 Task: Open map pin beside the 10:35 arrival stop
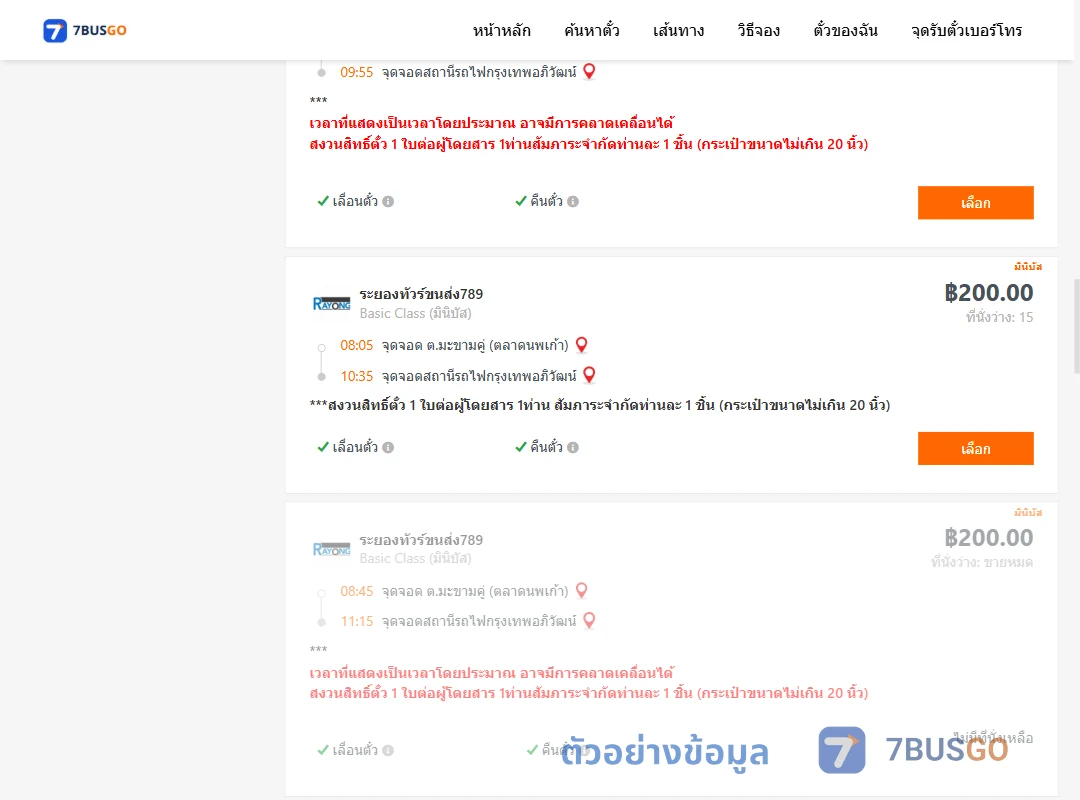[x=589, y=376]
